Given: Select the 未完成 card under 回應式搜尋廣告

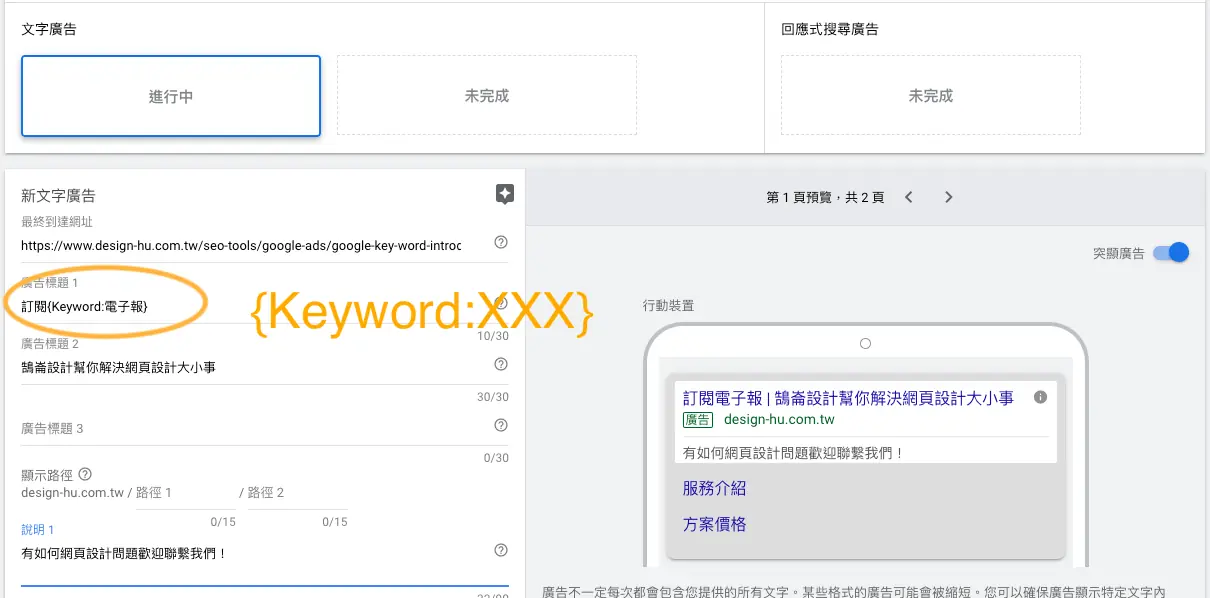Looking at the screenshot, I should coord(931,96).
